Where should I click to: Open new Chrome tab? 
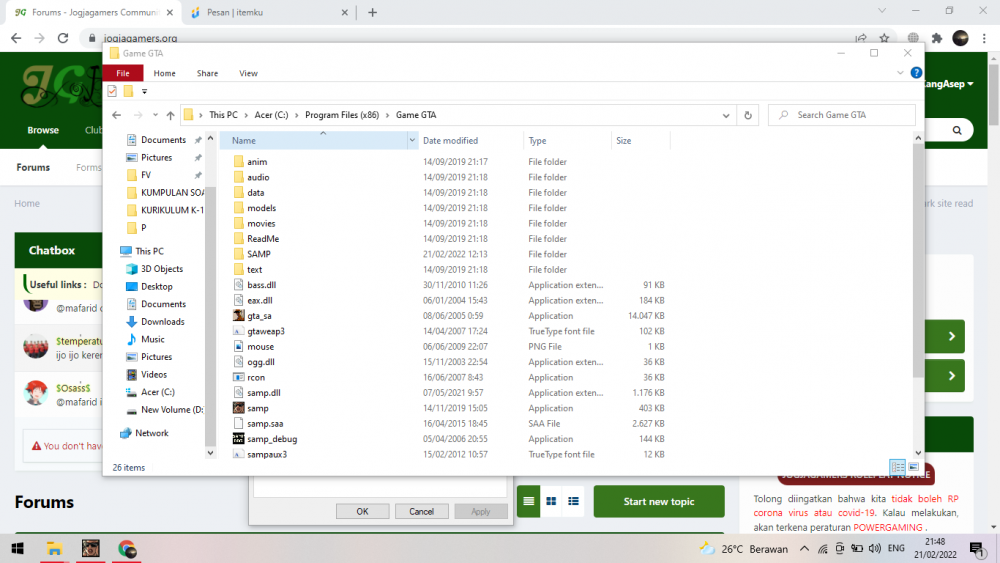coord(372,12)
